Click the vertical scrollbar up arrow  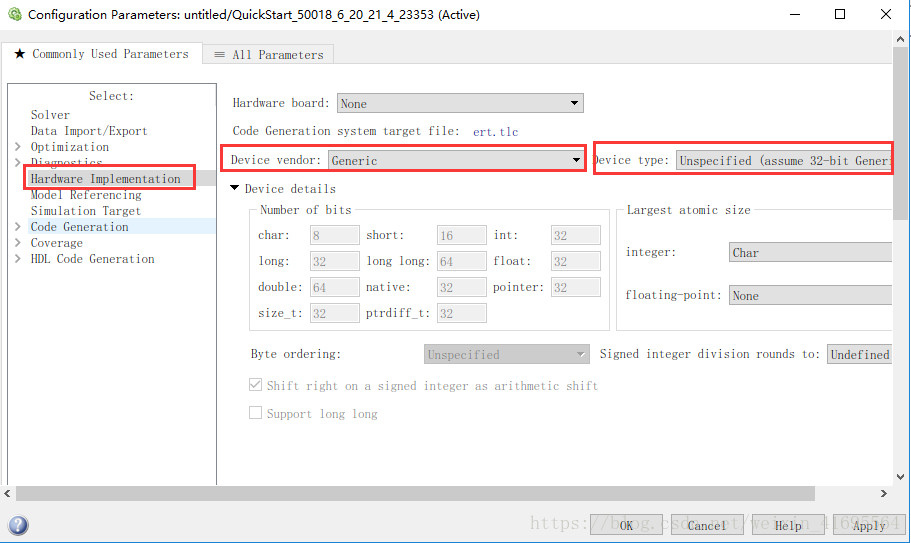tap(901, 39)
